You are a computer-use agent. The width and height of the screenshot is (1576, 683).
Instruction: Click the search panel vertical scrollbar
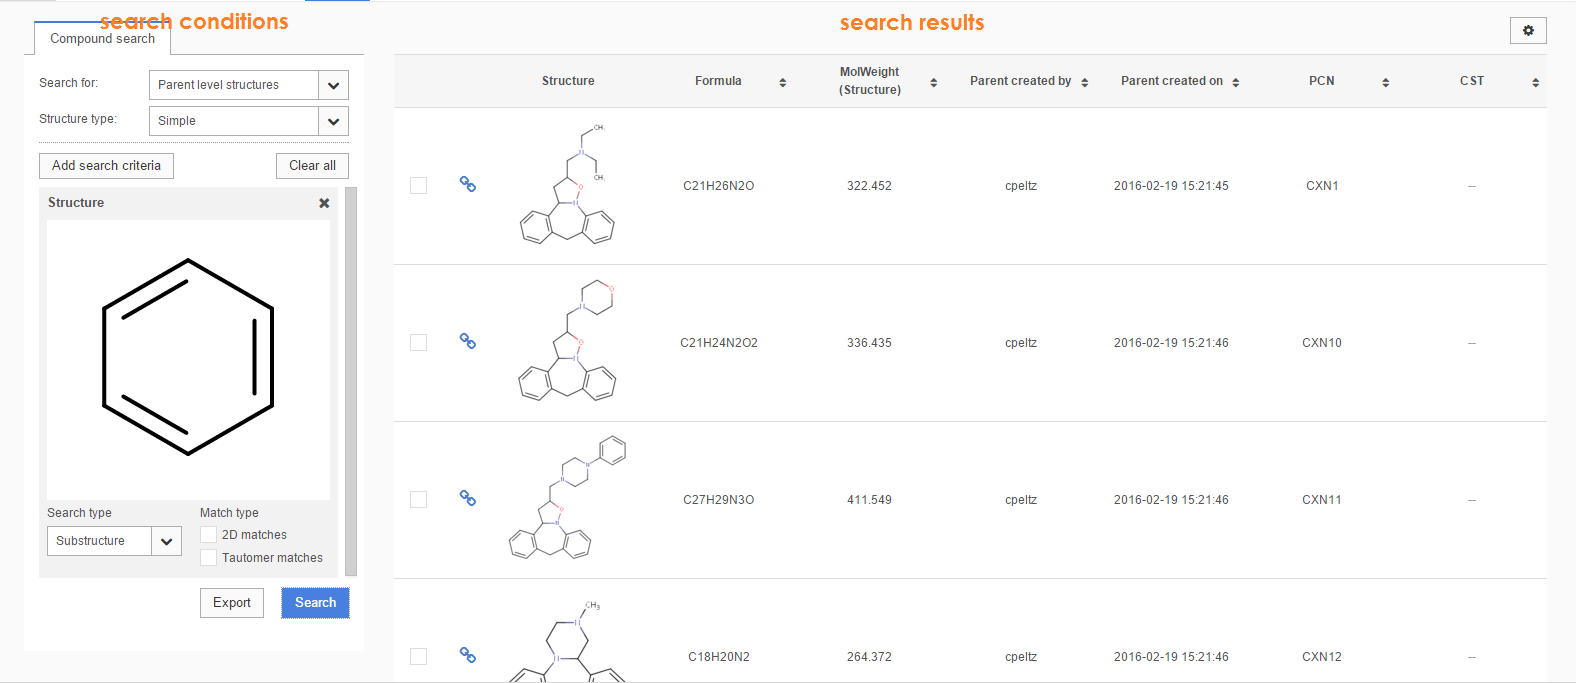(x=351, y=381)
